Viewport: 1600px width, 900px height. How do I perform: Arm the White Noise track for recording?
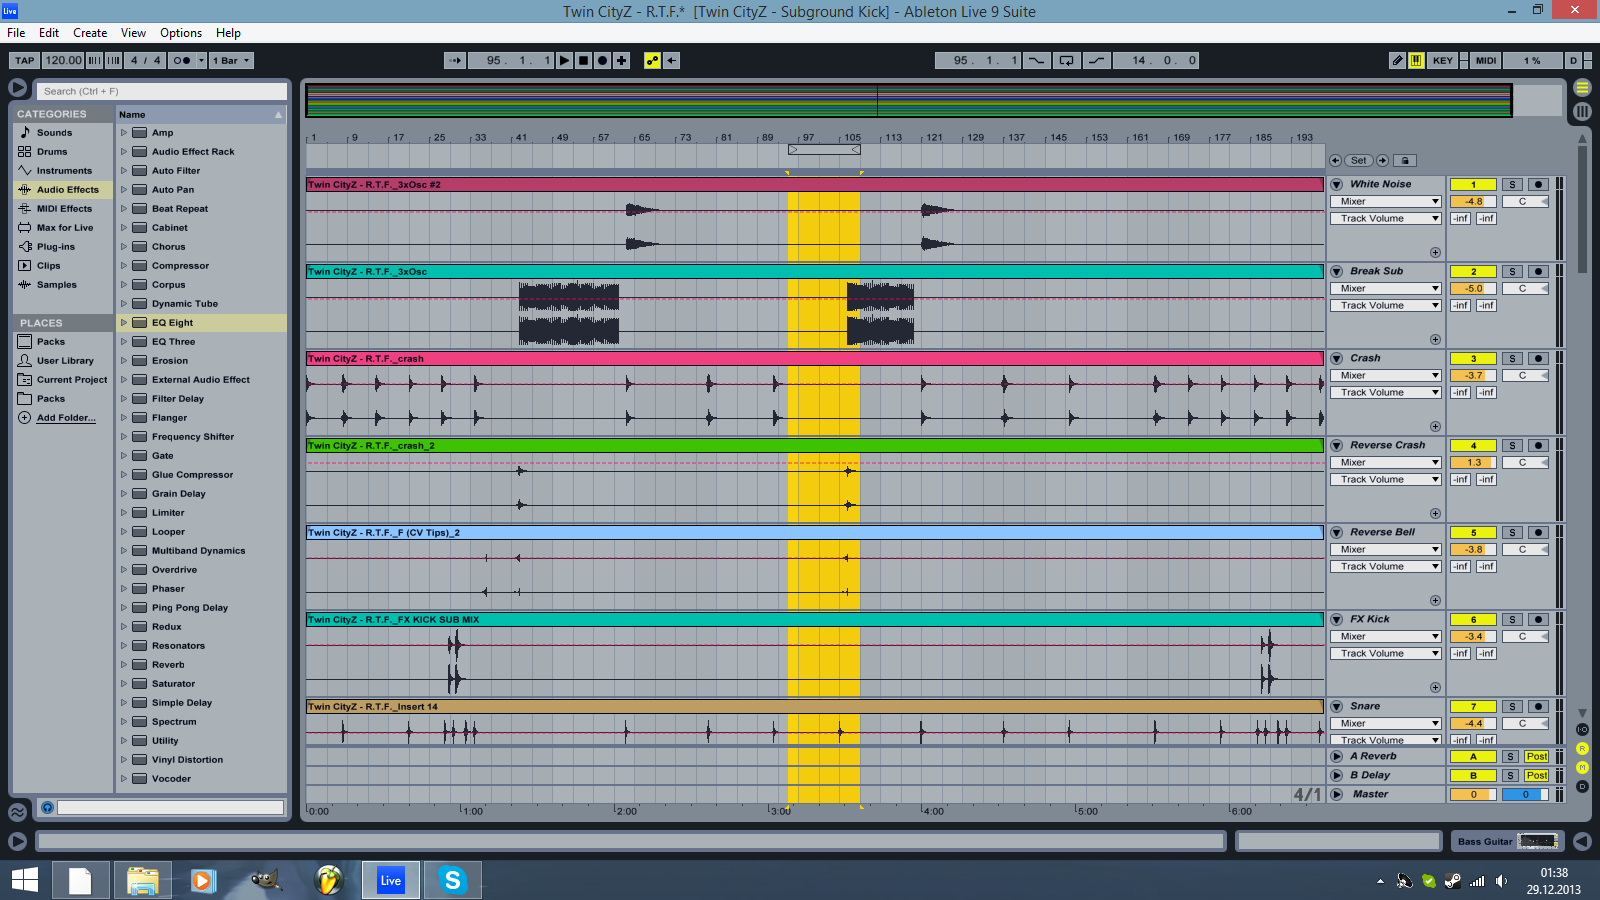(1539, 185)
